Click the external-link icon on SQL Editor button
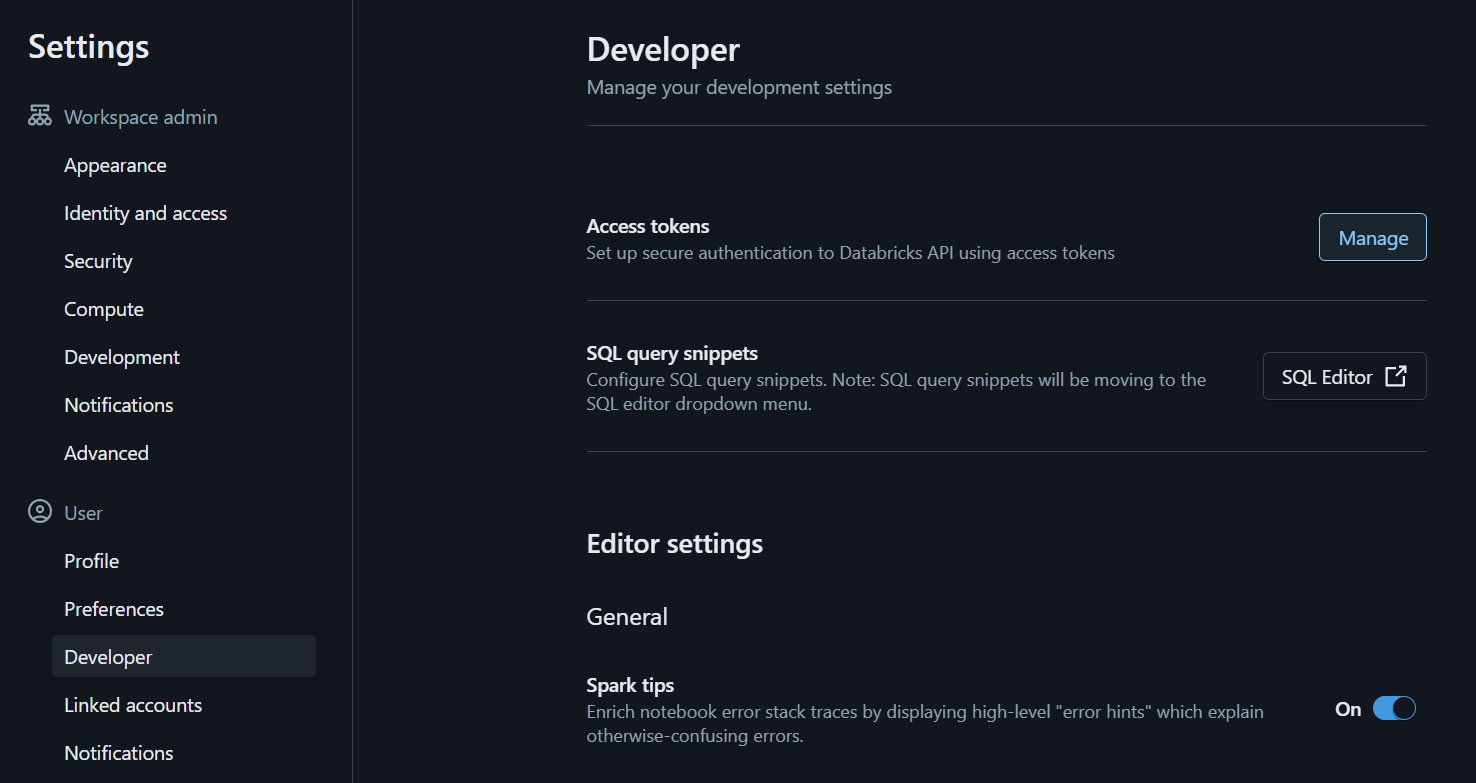 (1396, 376)
